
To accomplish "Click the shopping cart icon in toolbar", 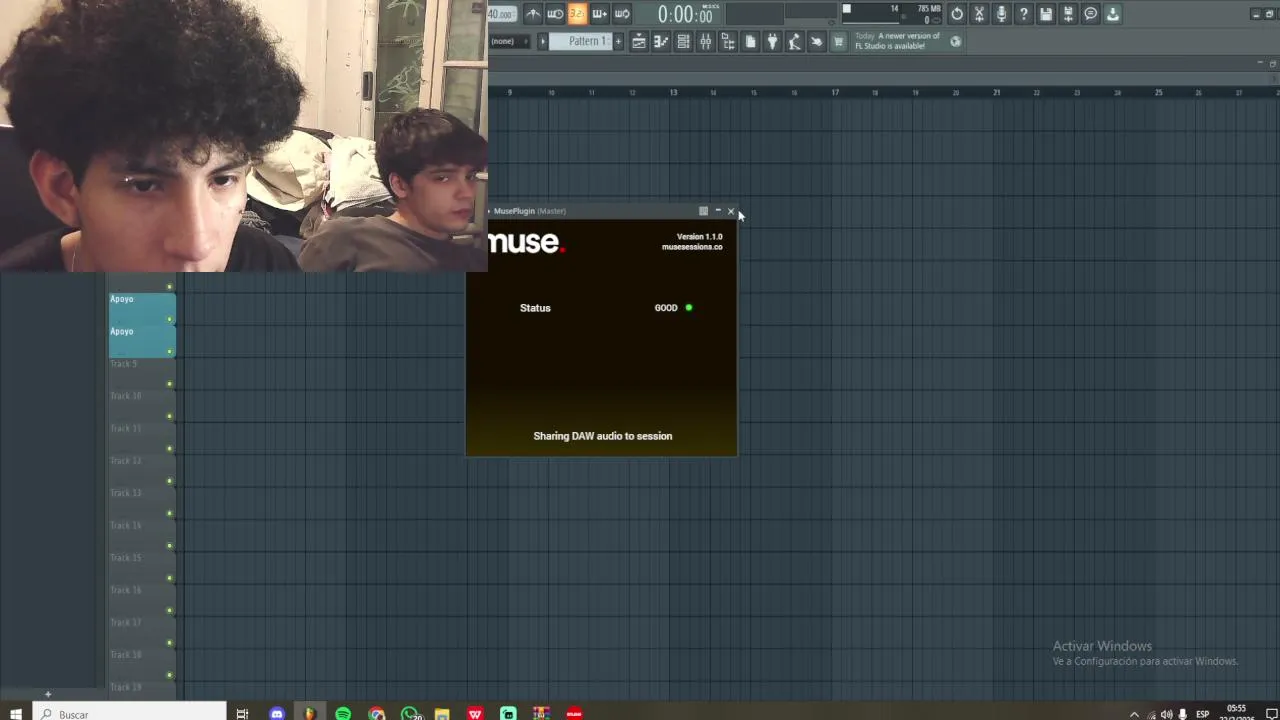I will coord(838,41).
